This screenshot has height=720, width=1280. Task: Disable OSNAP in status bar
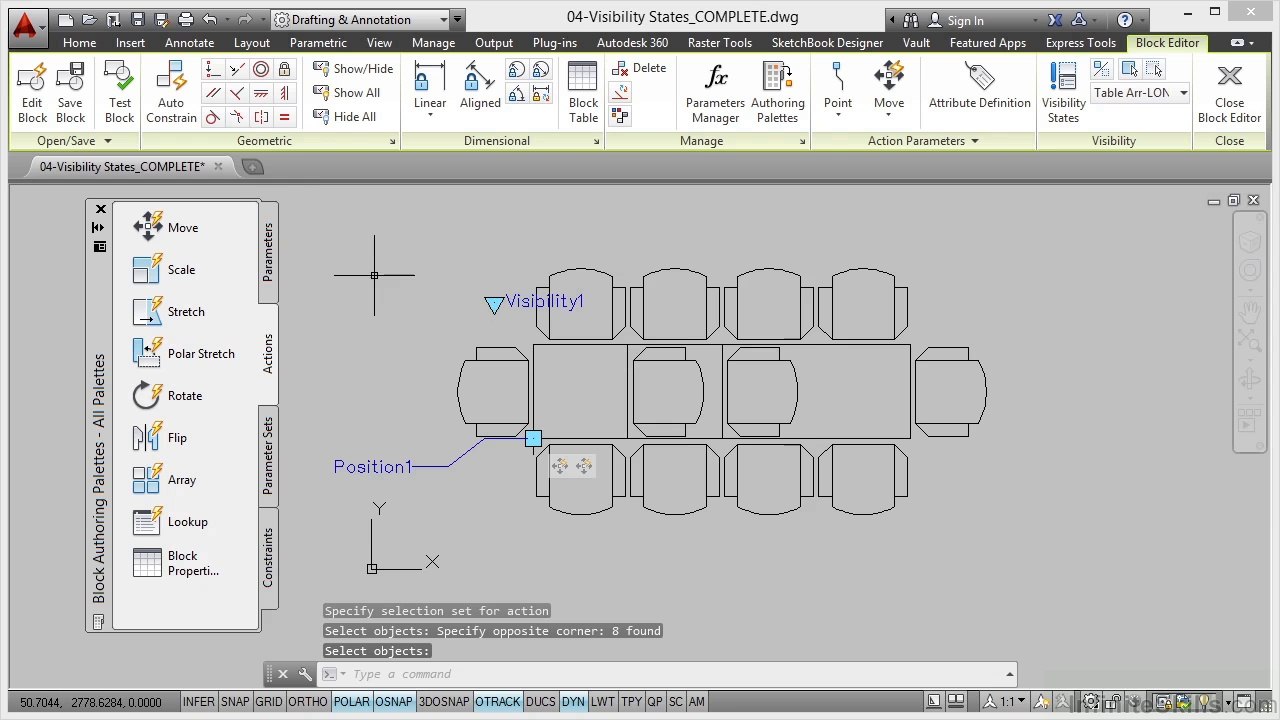394,702
